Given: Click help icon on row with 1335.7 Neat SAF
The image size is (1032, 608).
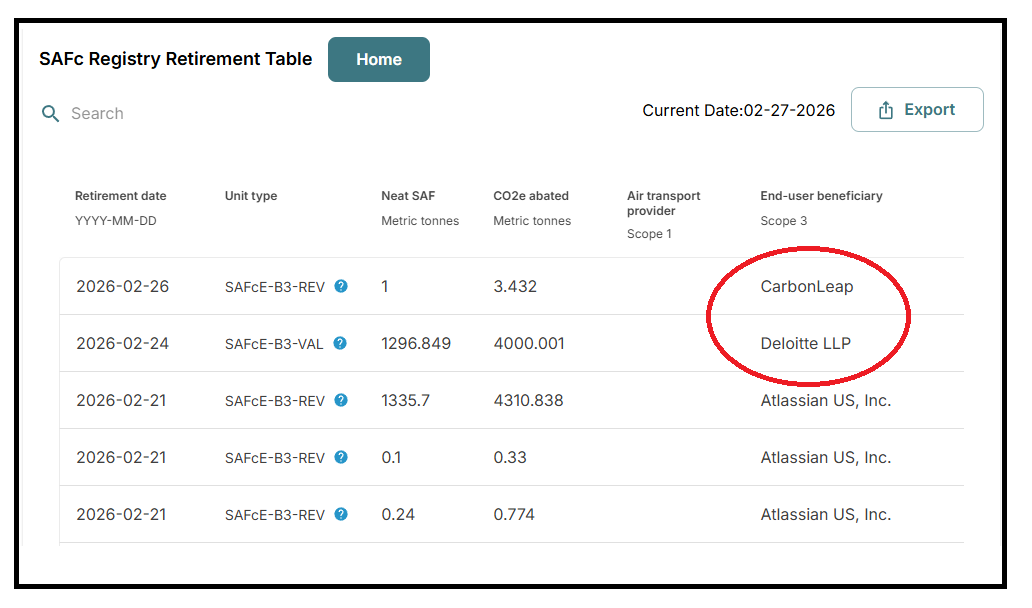Looking at the screenshot, I should [341, 400].
